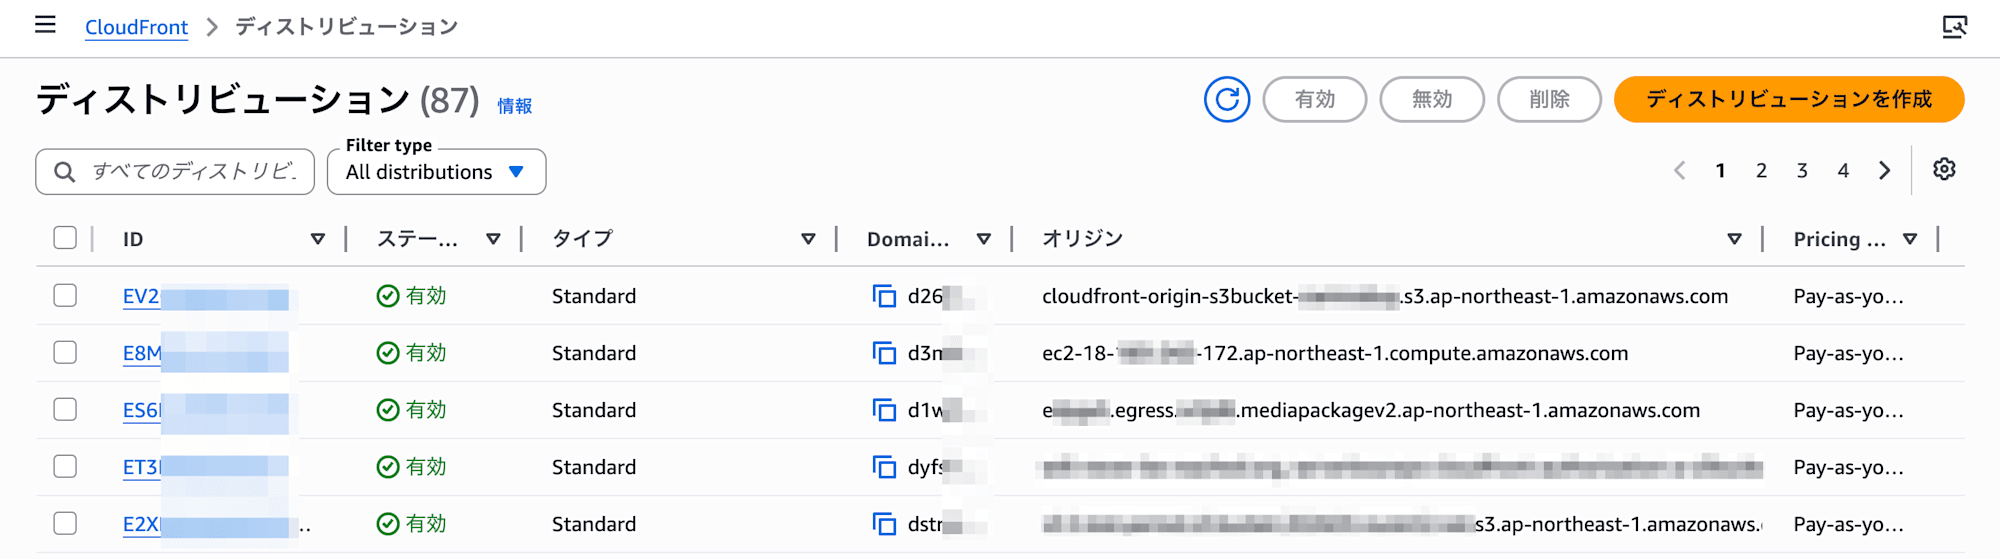Click the 有効 status icon in E8M row

[x=388, y=353]
